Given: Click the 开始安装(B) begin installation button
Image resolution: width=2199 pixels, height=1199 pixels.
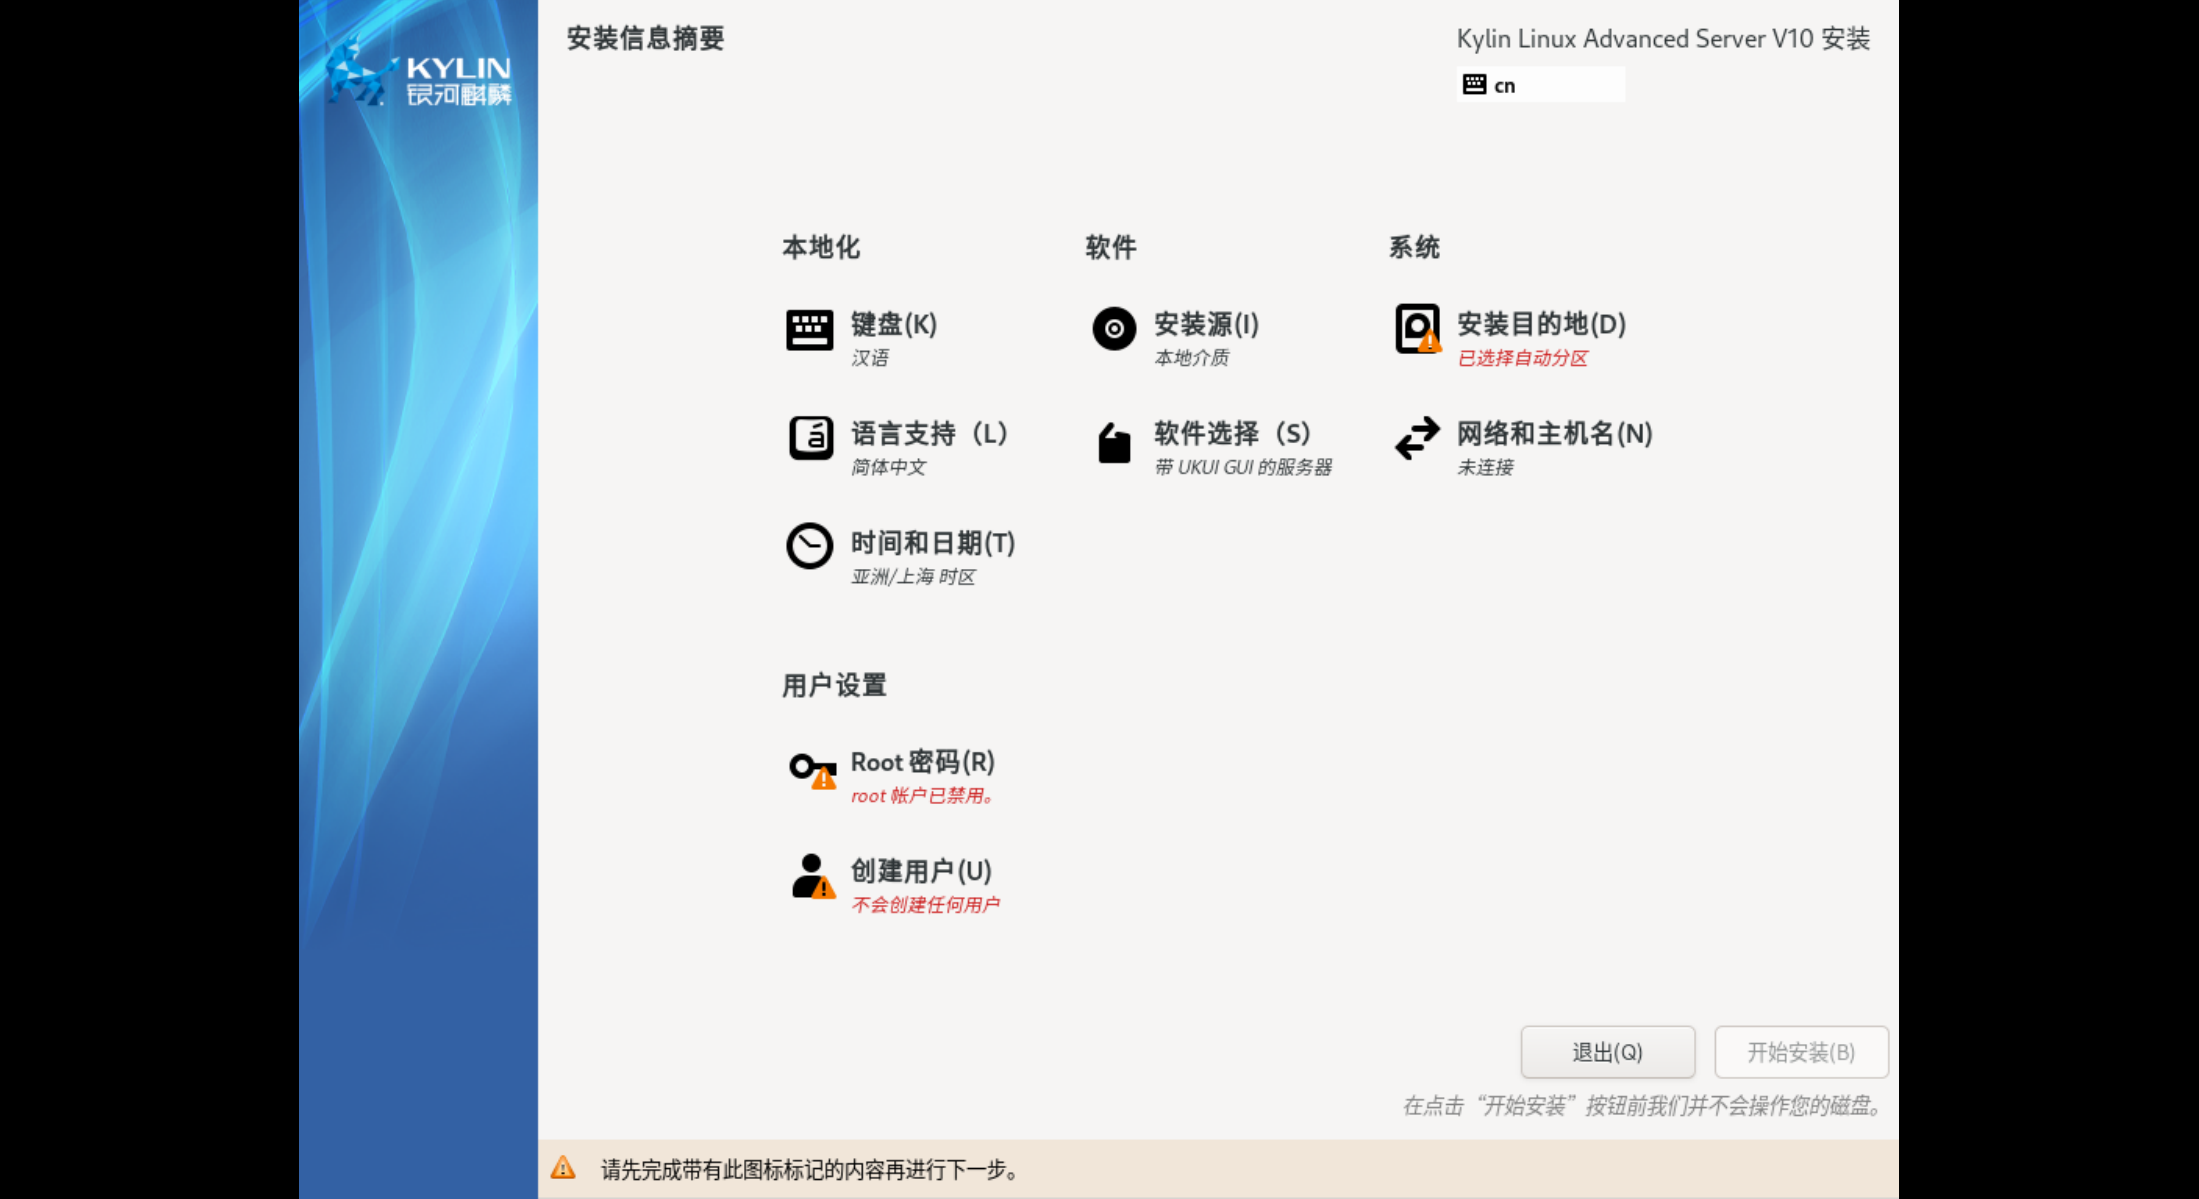Looking at the screenshot, I should (1801, 1052).
